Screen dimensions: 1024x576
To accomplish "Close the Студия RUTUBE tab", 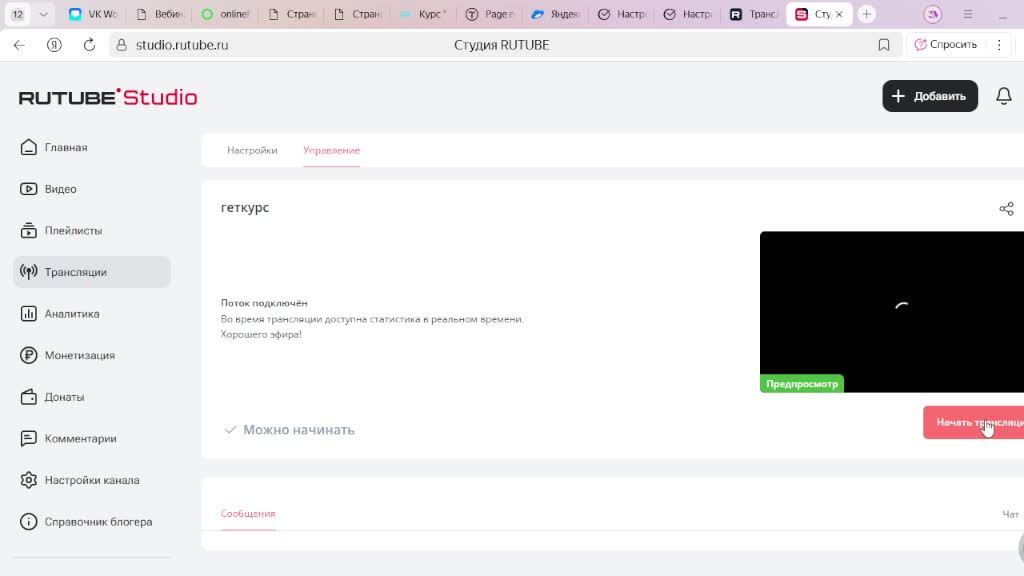I will 839,14.
